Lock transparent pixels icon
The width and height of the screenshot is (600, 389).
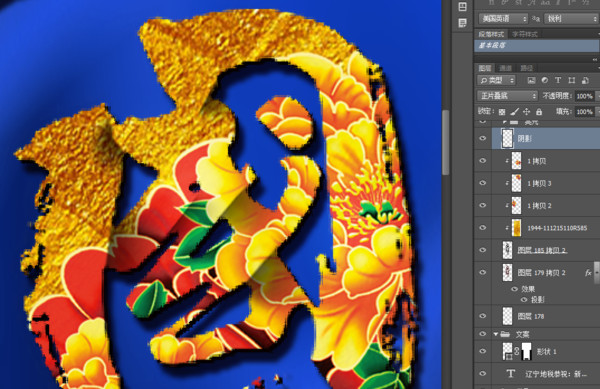[502, 112]
